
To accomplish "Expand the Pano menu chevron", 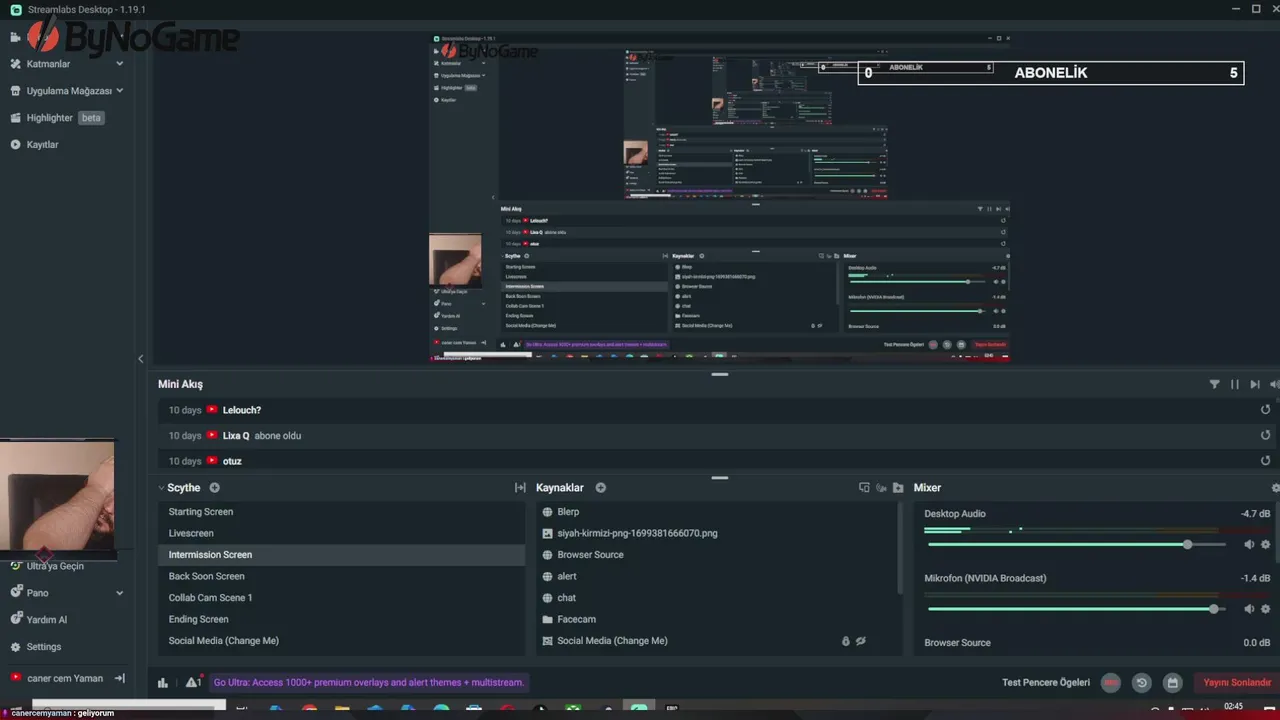I will (x=120, y=593).
